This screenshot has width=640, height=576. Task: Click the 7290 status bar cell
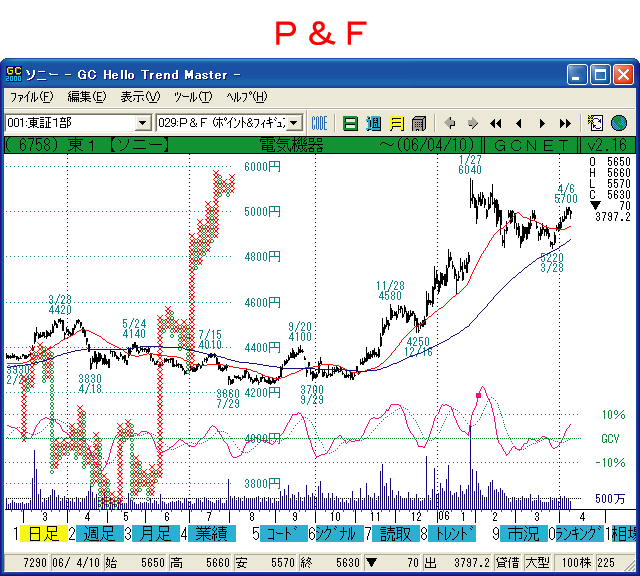pyautogui.click(x=28, y=563)
